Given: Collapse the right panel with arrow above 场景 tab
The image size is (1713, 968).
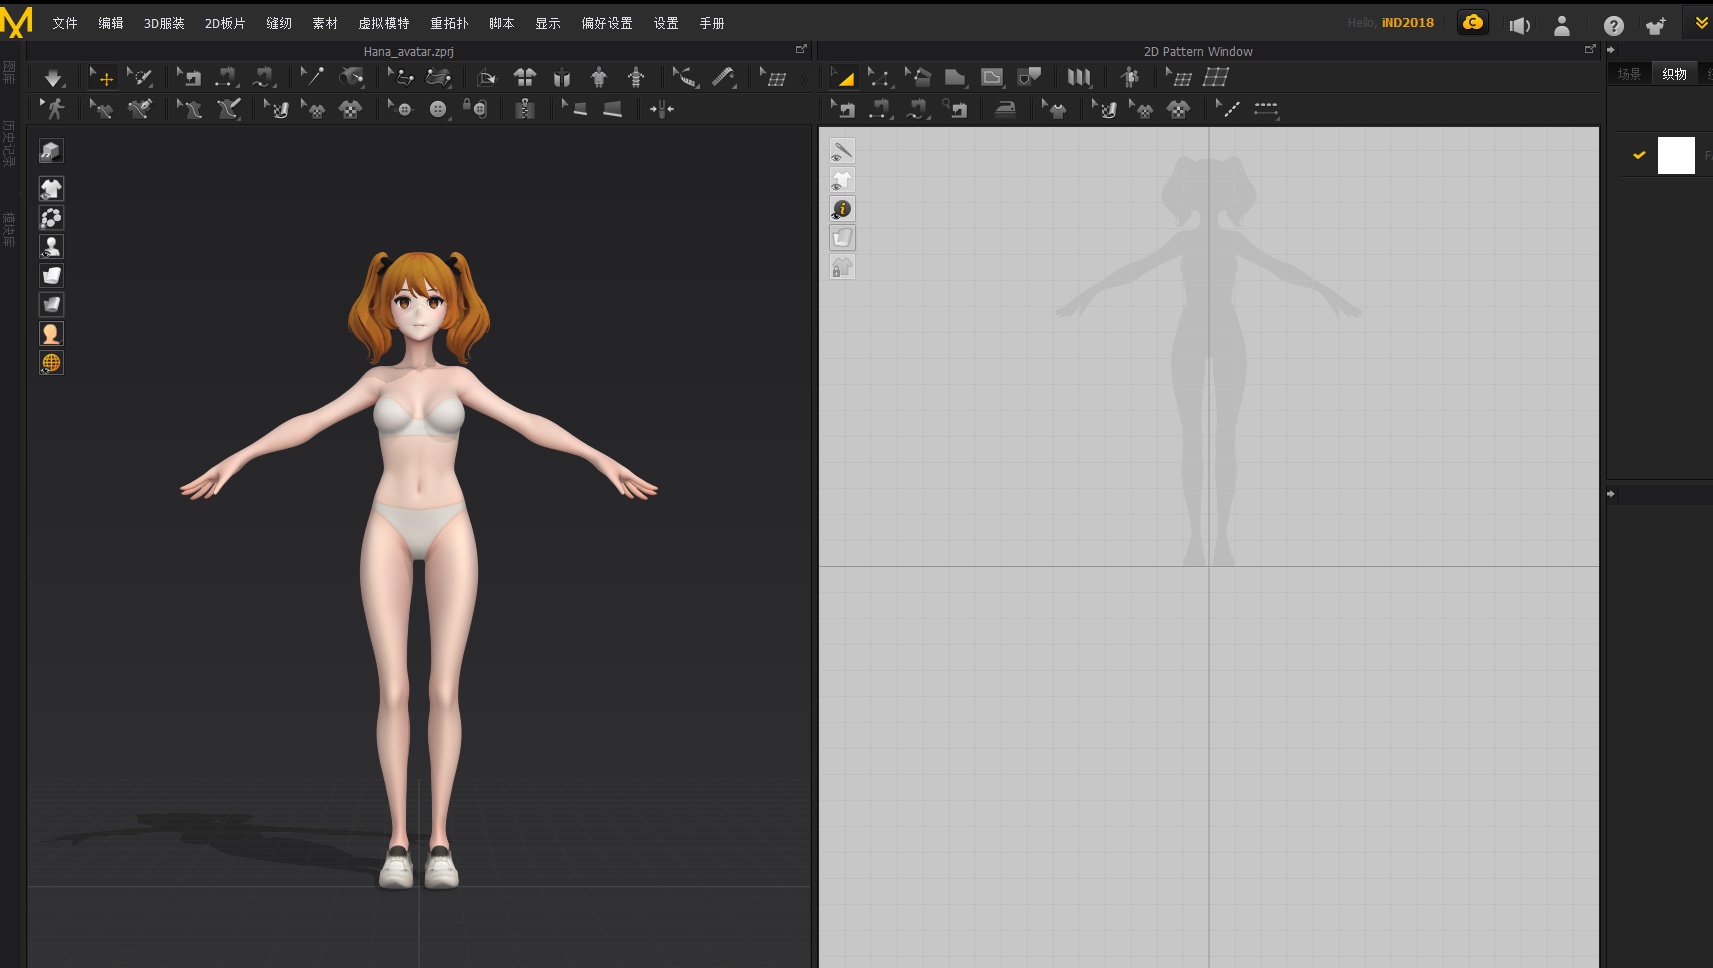Looking at the screenshot, I should pos(1611,50).
